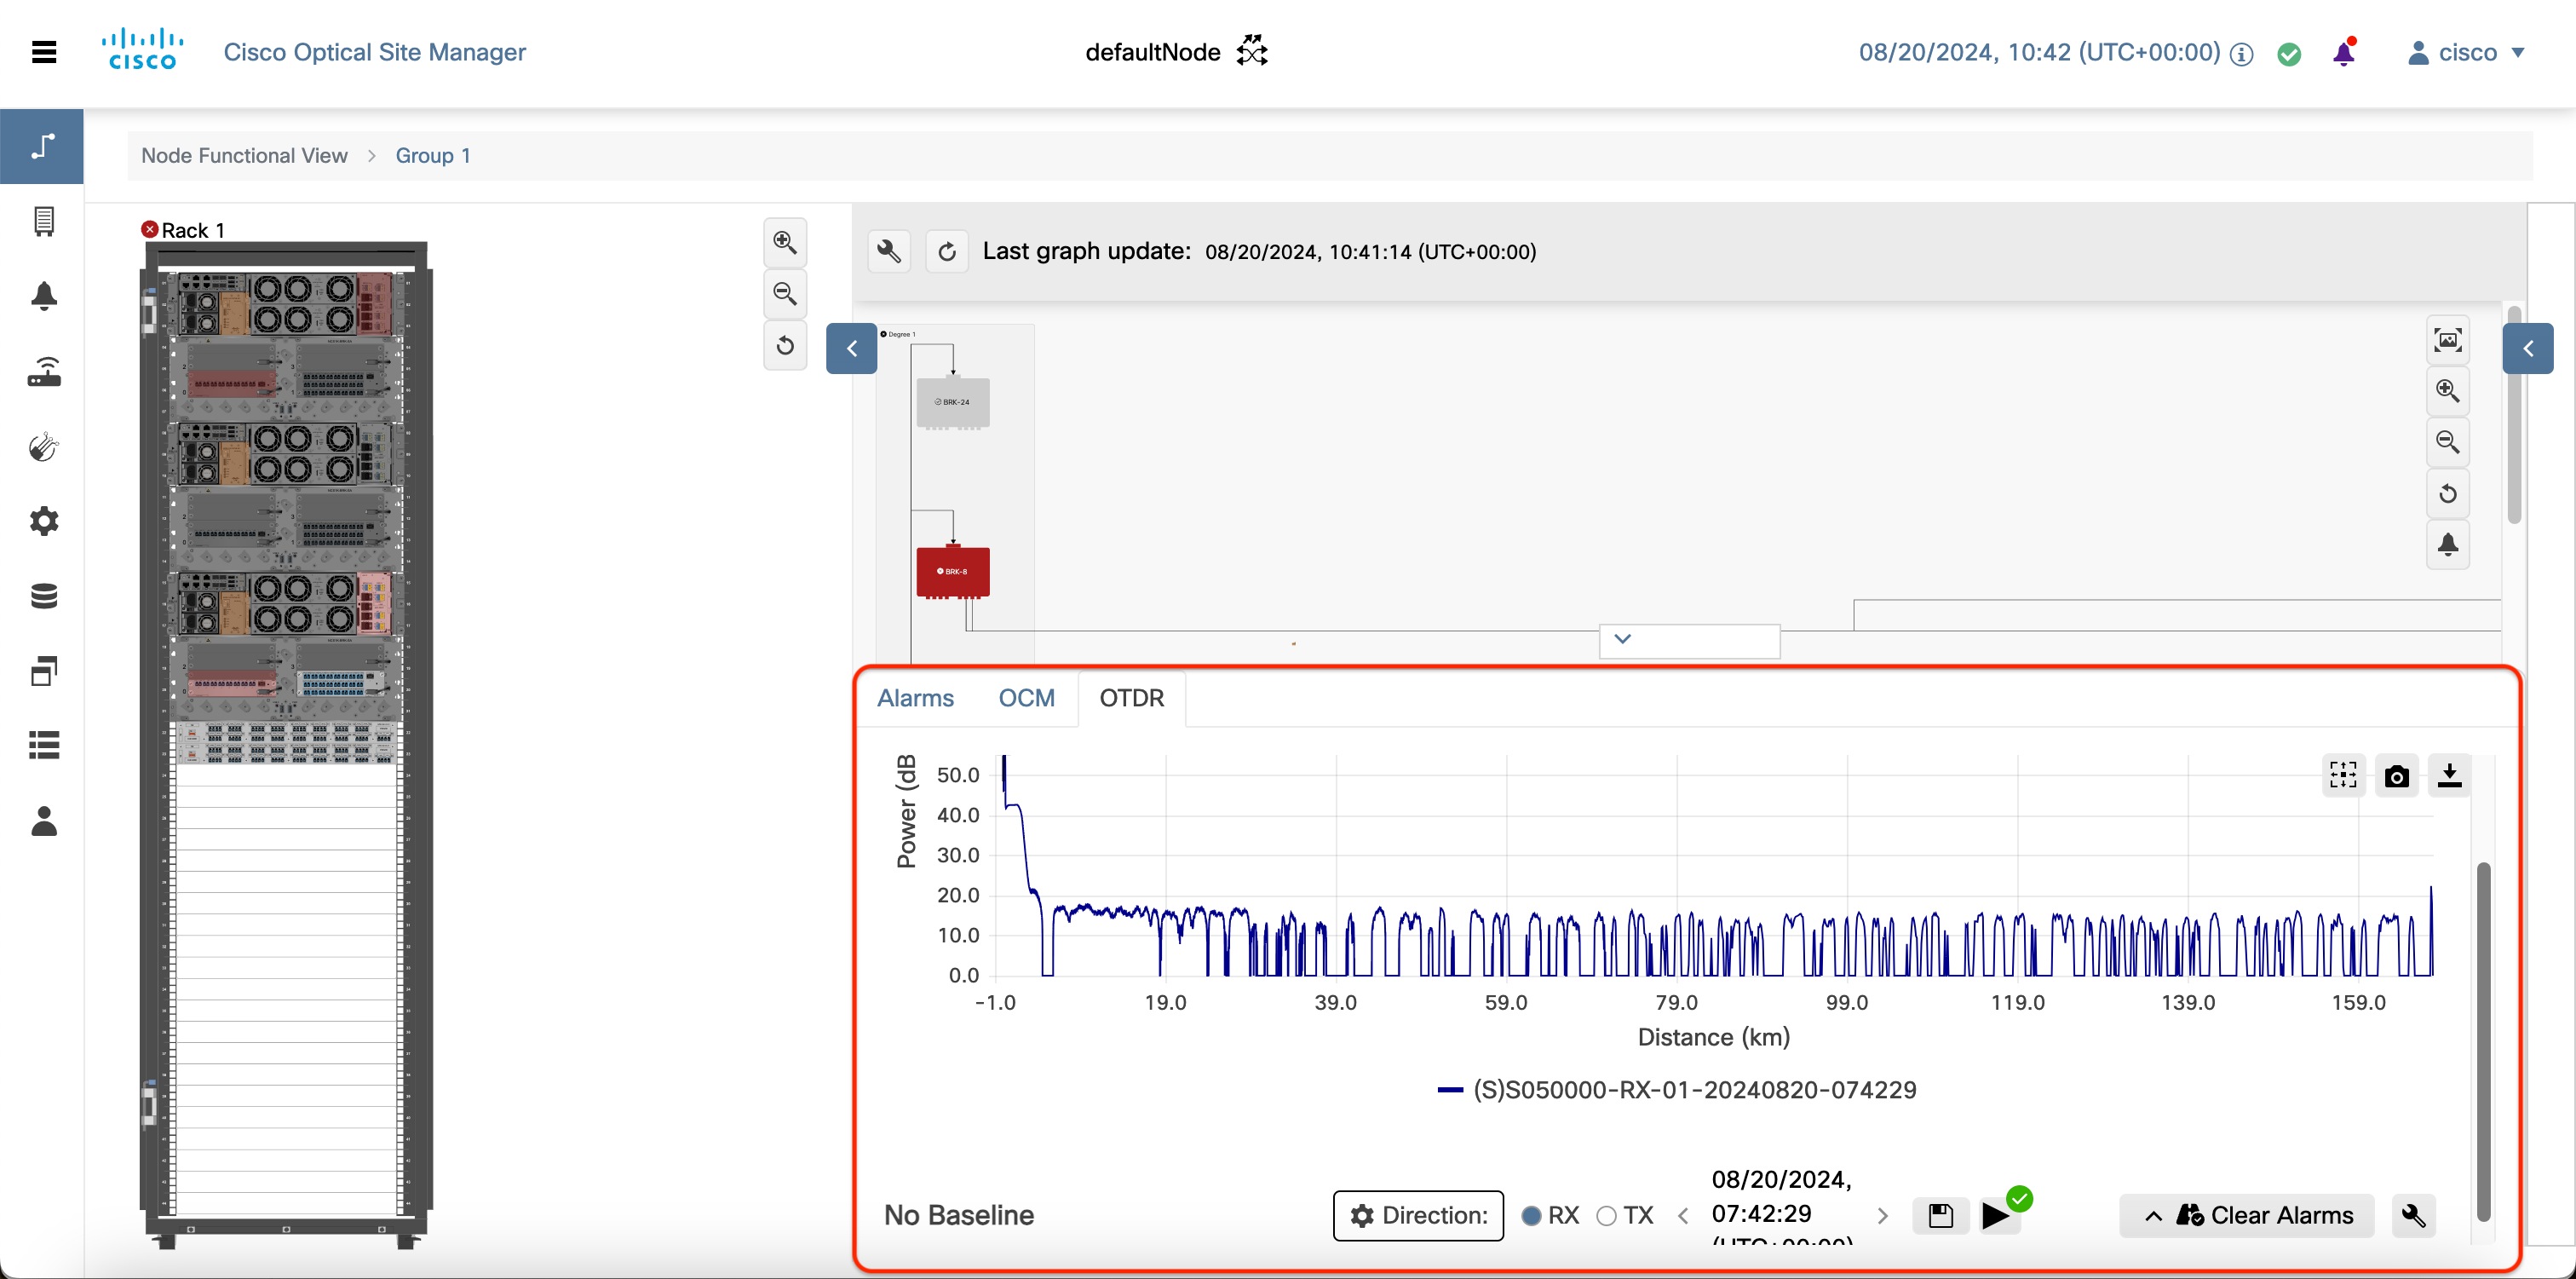Take a snapshot of the OTDR chart
2576x1279 pixels.
tap(2396, 775)
